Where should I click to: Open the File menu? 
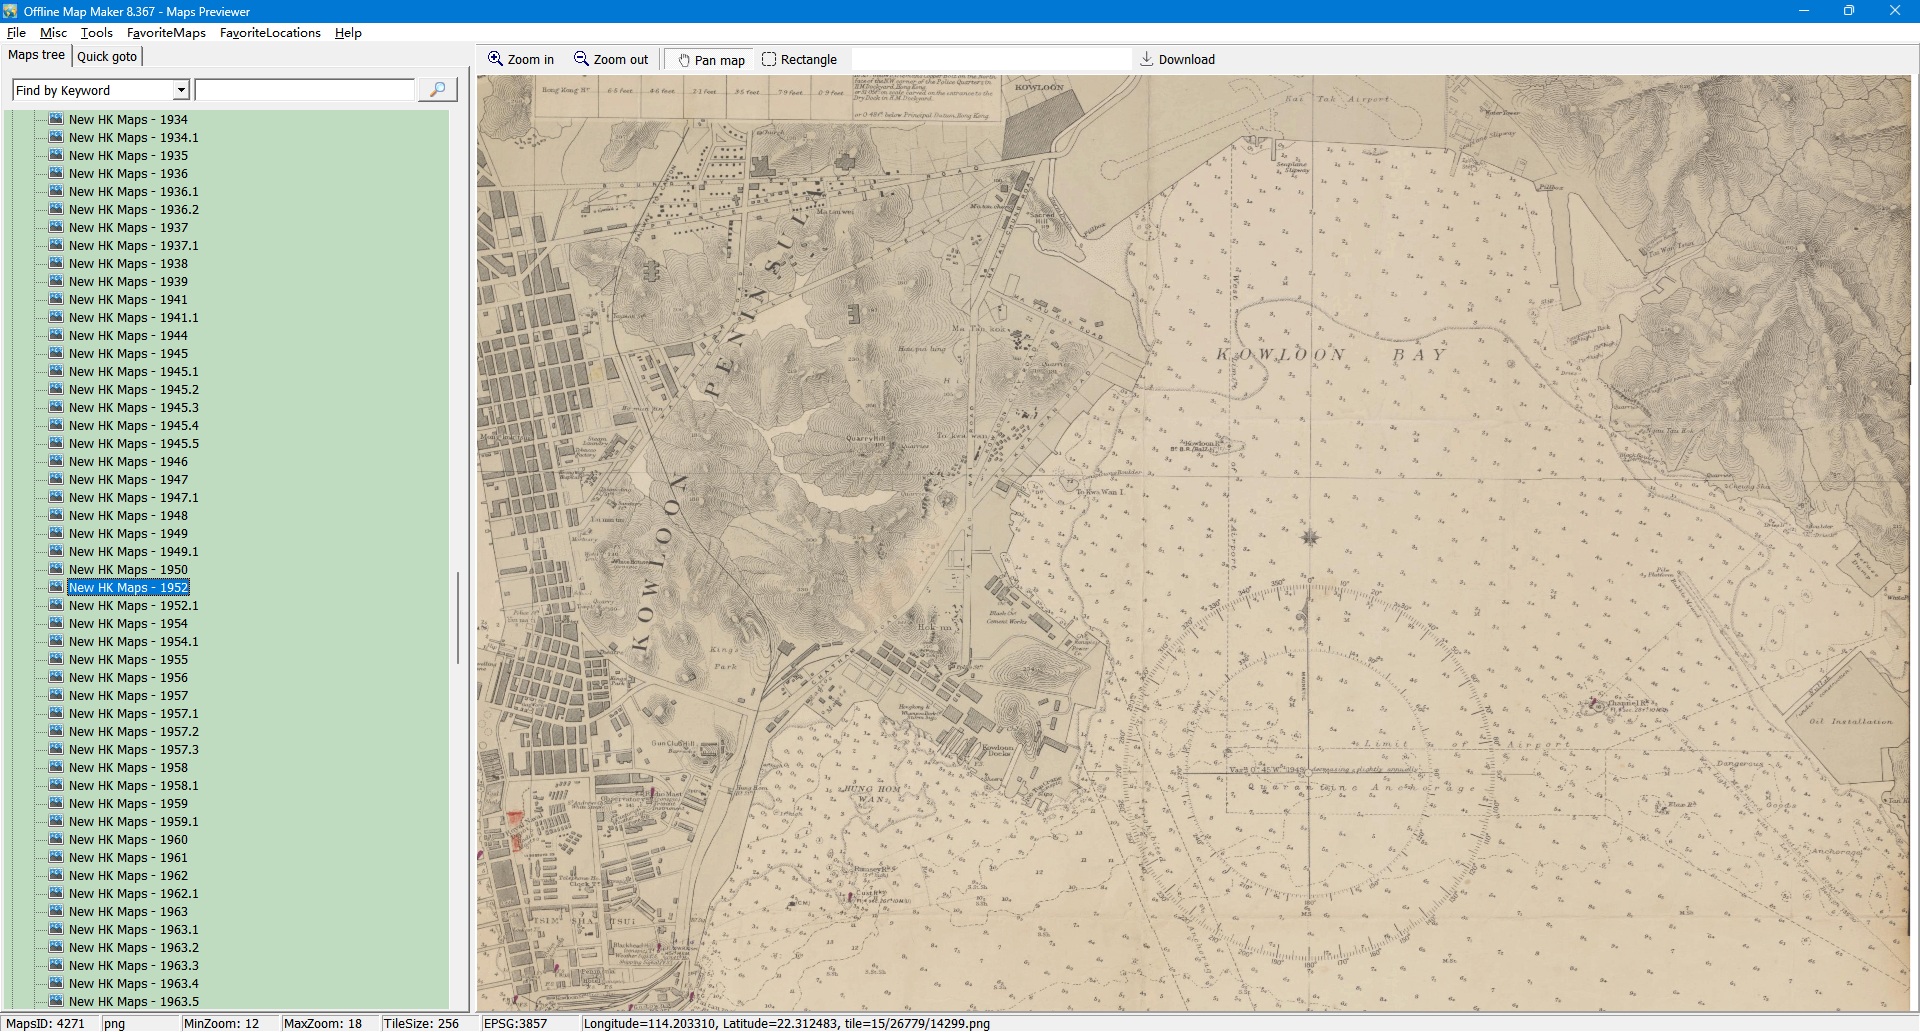(x=16, y=33)
